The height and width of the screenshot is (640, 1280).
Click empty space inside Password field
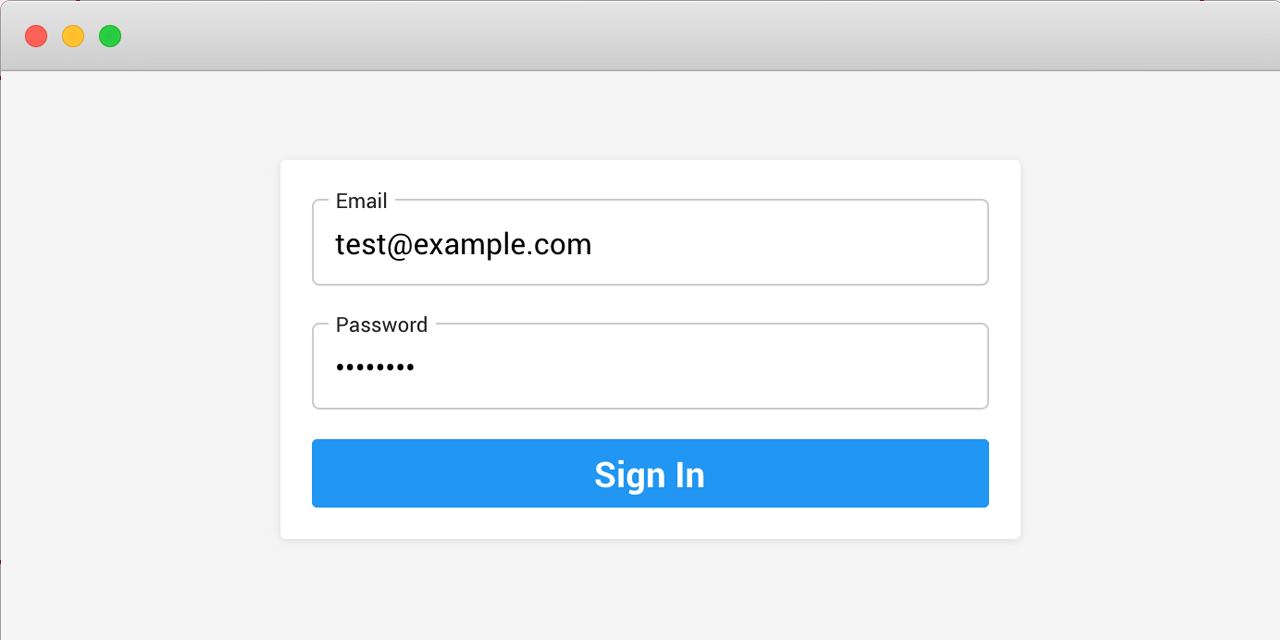coord(700,368)
